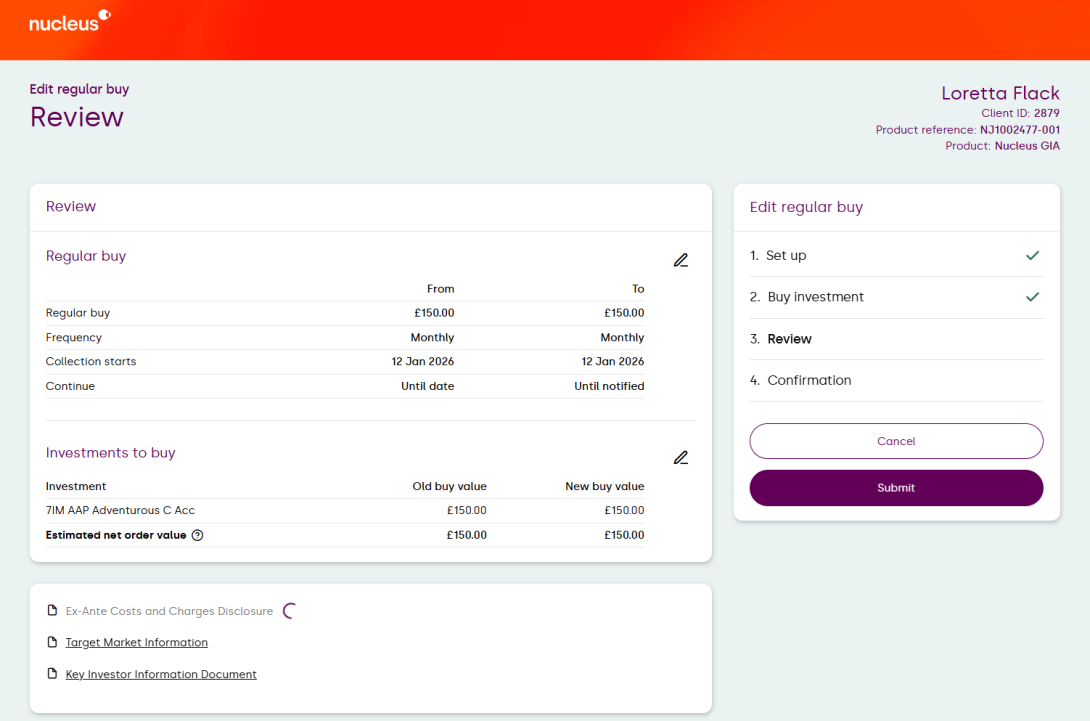Open the Target Market Information link
This screenshot has width=1090, height=721.
point(136,642)
